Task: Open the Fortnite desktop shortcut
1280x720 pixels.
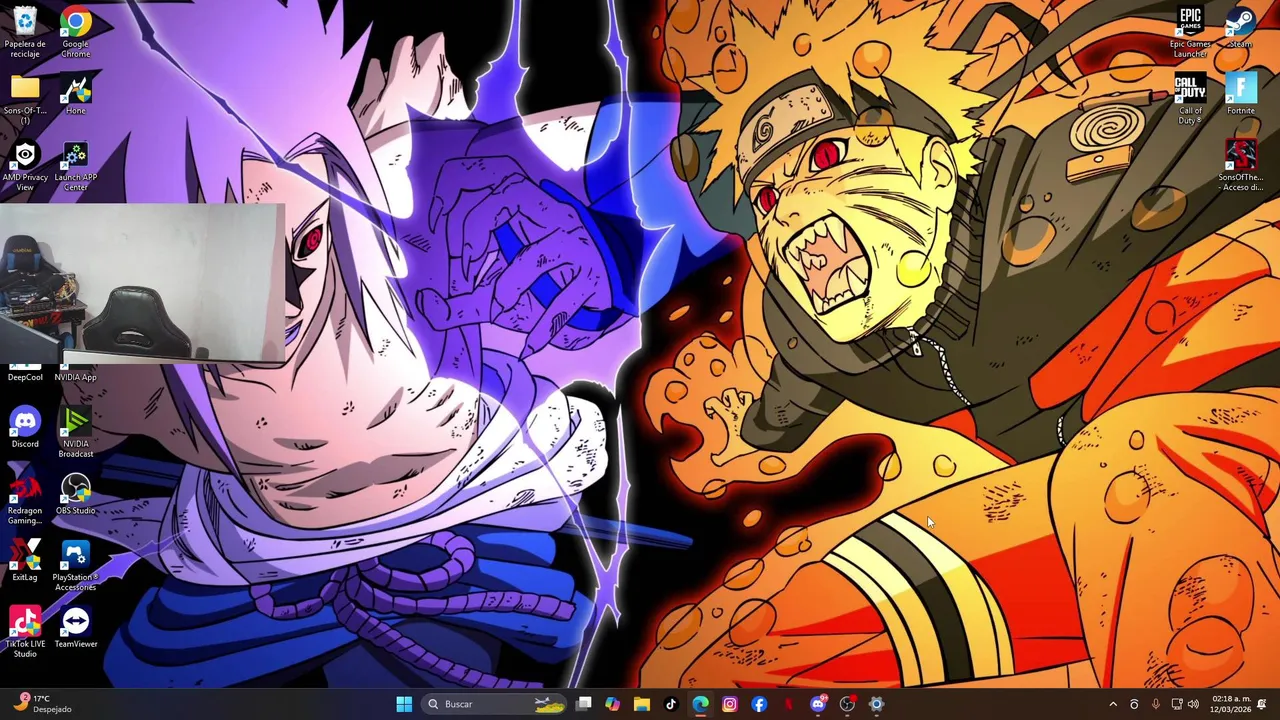Action: click(1240, 95)
